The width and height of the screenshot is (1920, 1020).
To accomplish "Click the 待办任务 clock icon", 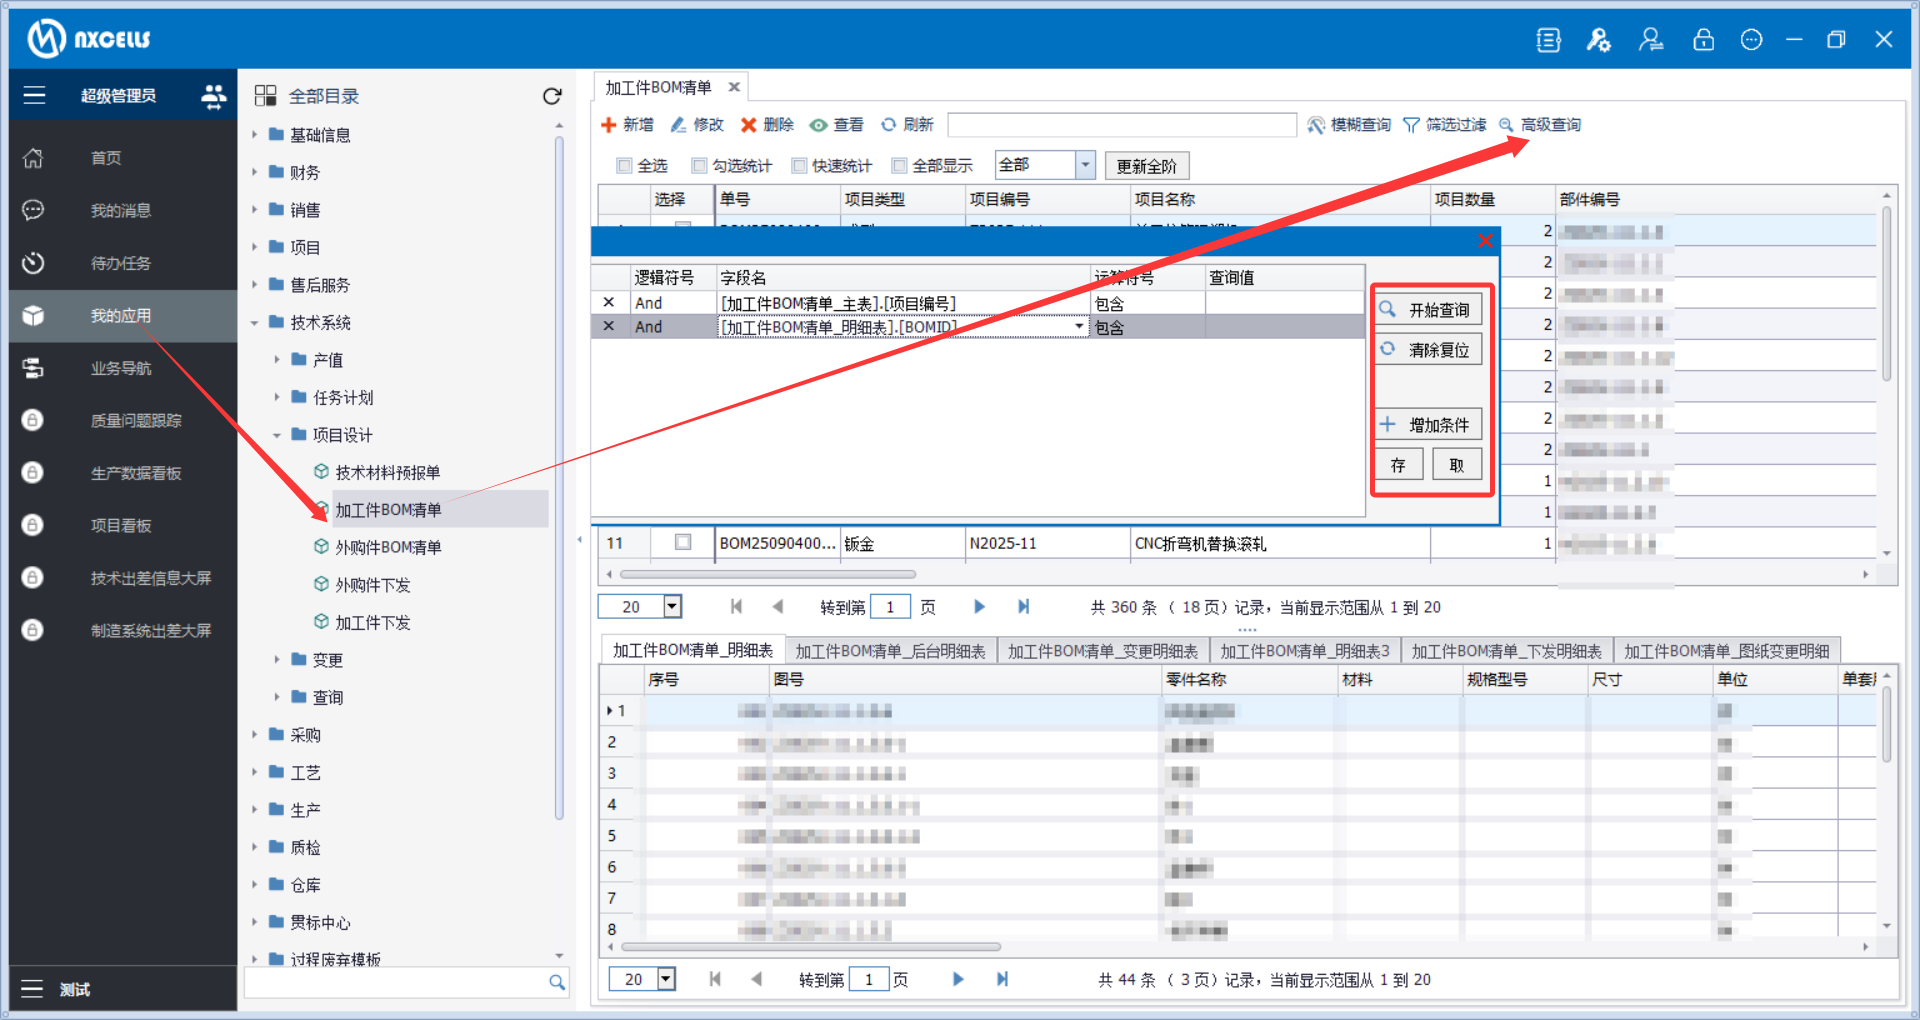I will click(33, 263).
